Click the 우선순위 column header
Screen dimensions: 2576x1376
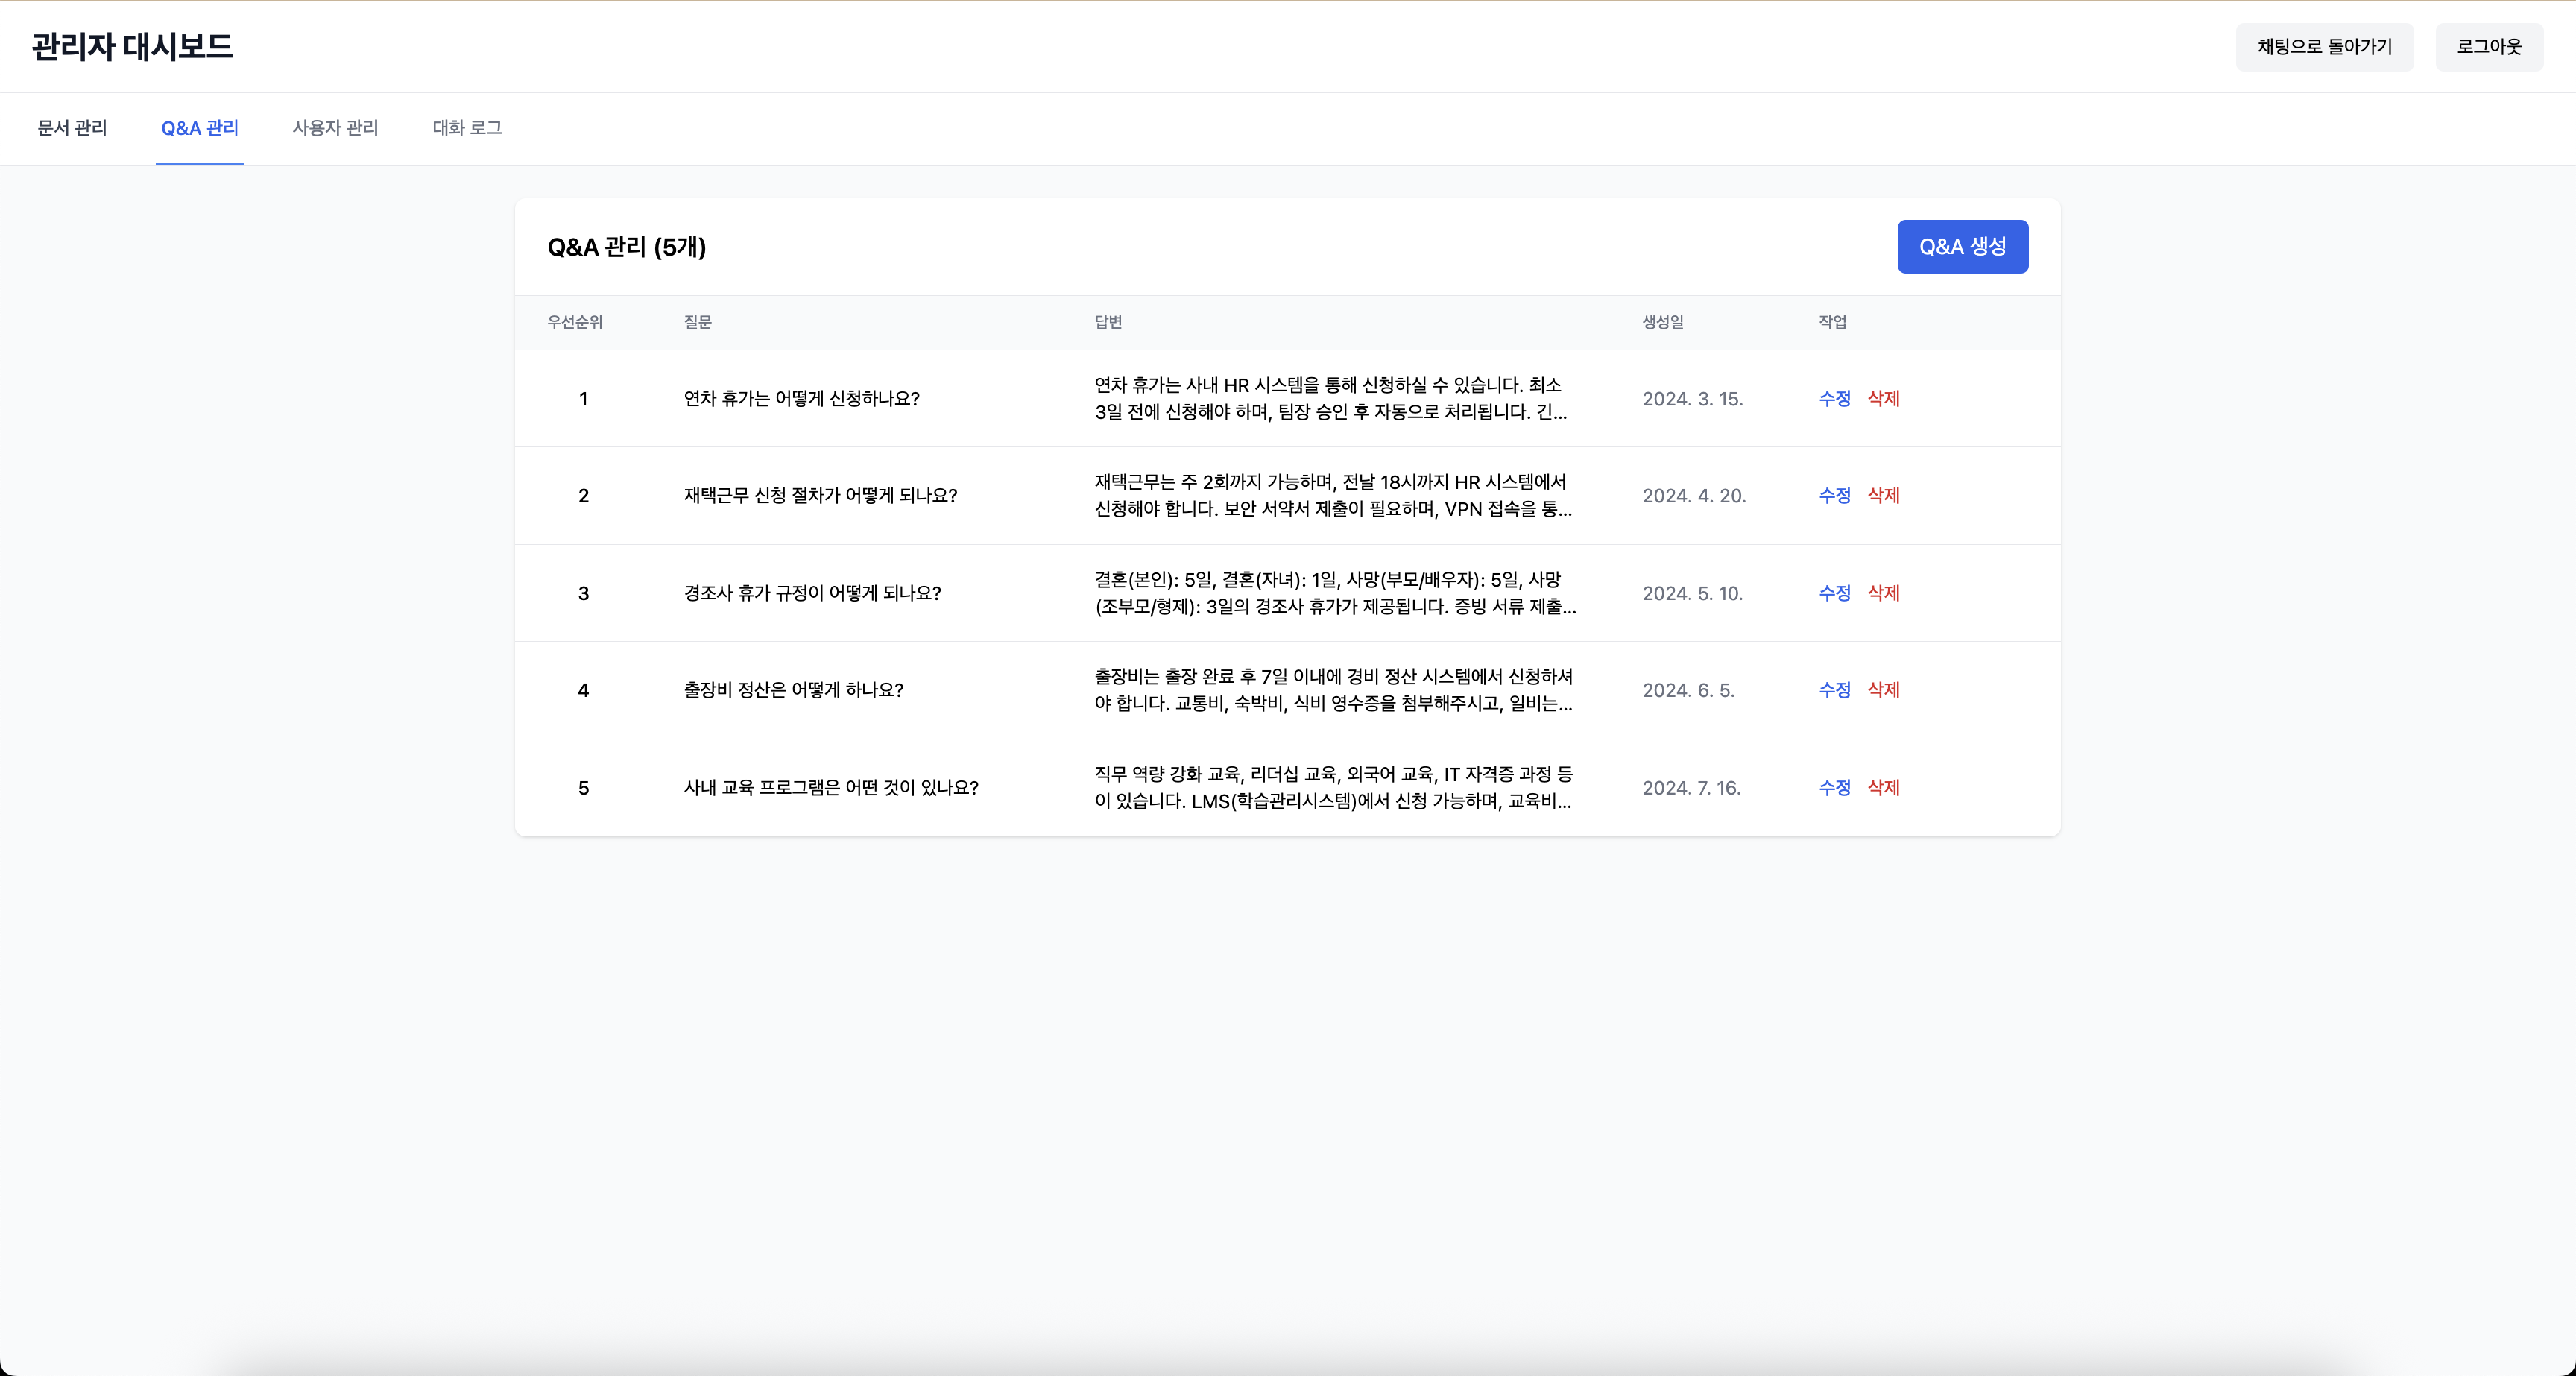tap(574, 322)
